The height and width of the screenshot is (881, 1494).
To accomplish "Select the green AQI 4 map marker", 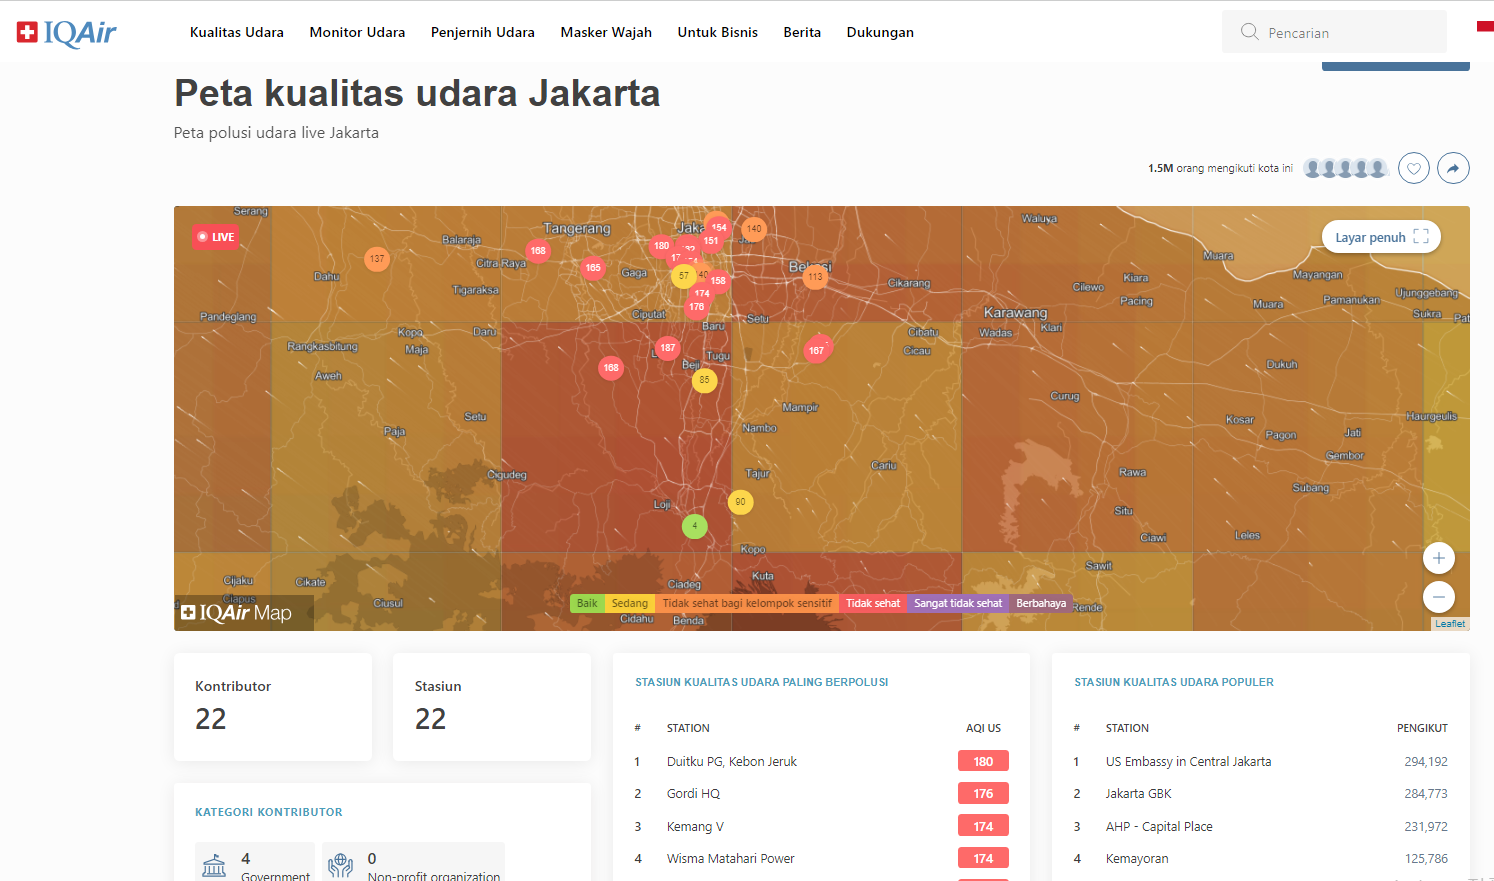I will (695, 526).
